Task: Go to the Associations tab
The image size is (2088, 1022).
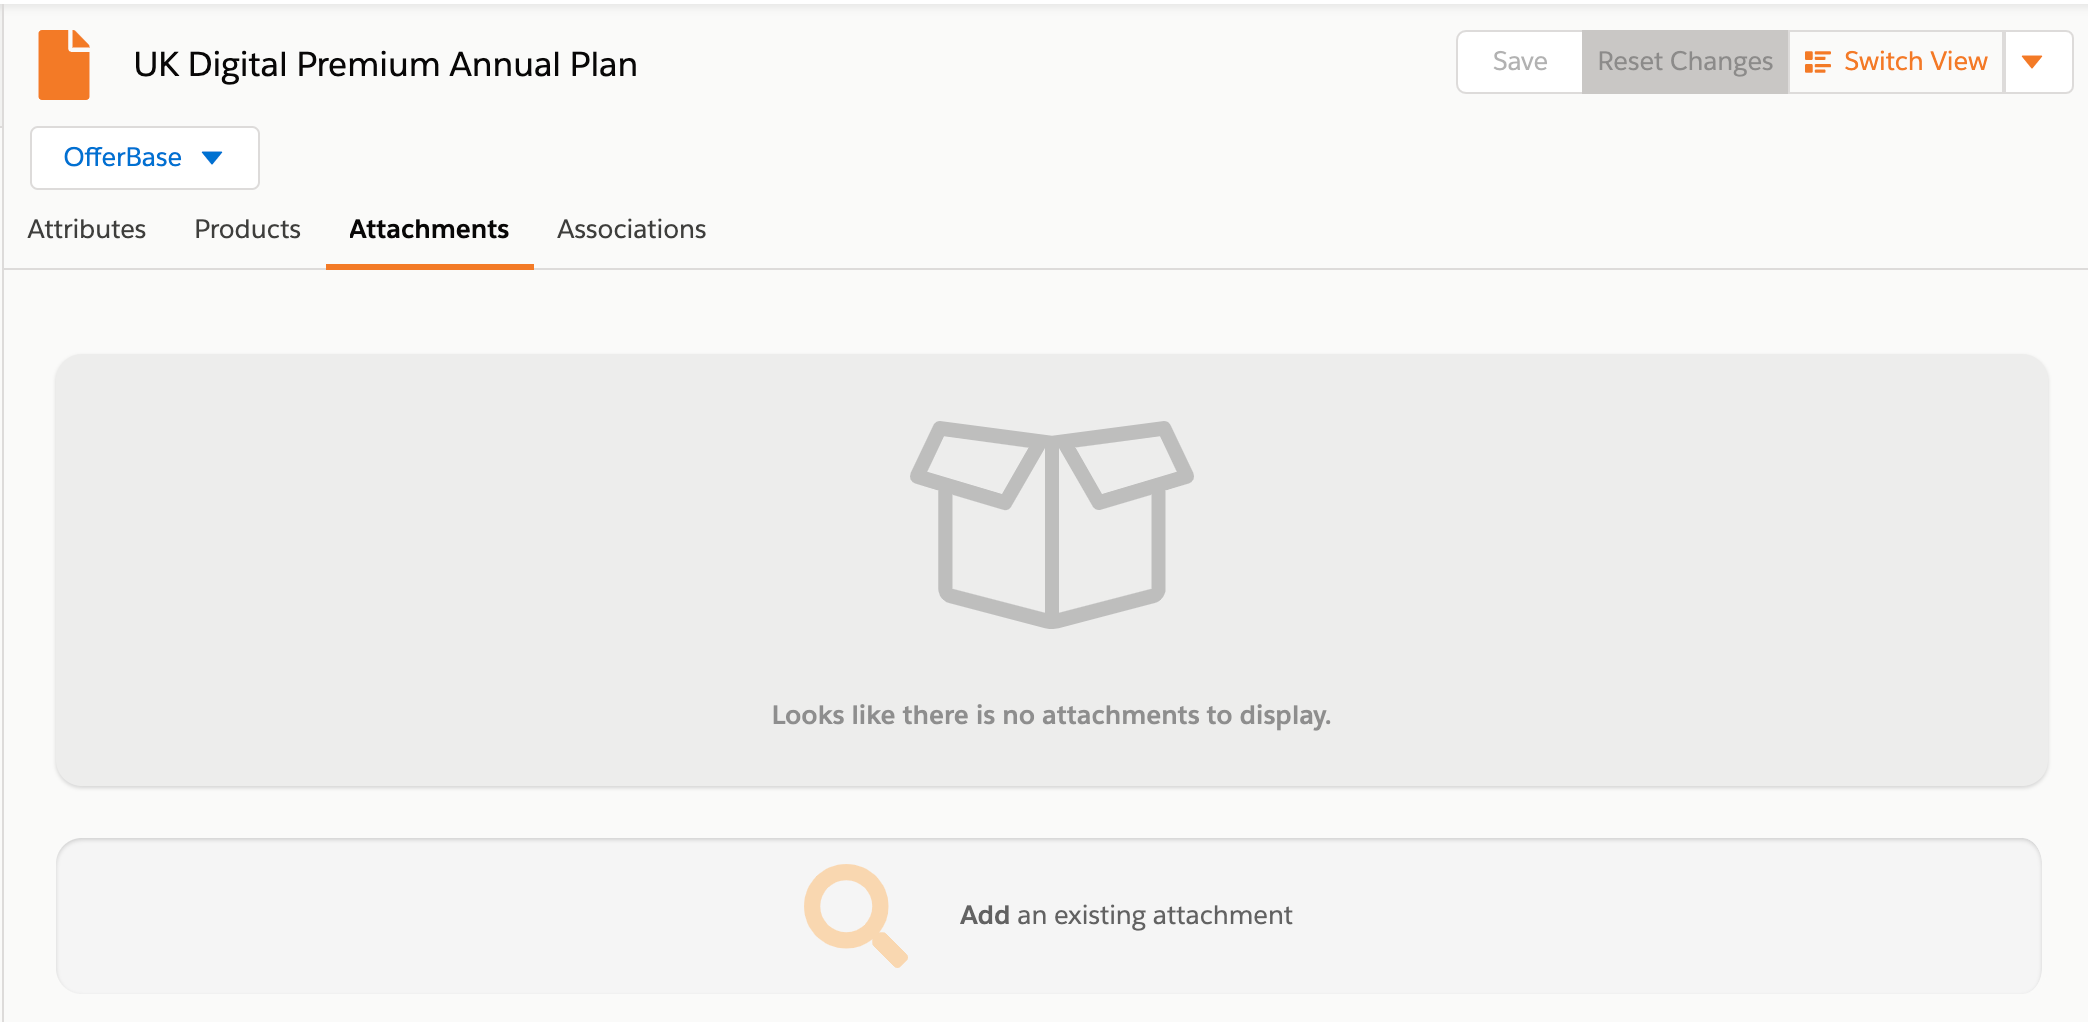Action: [631, 229]
